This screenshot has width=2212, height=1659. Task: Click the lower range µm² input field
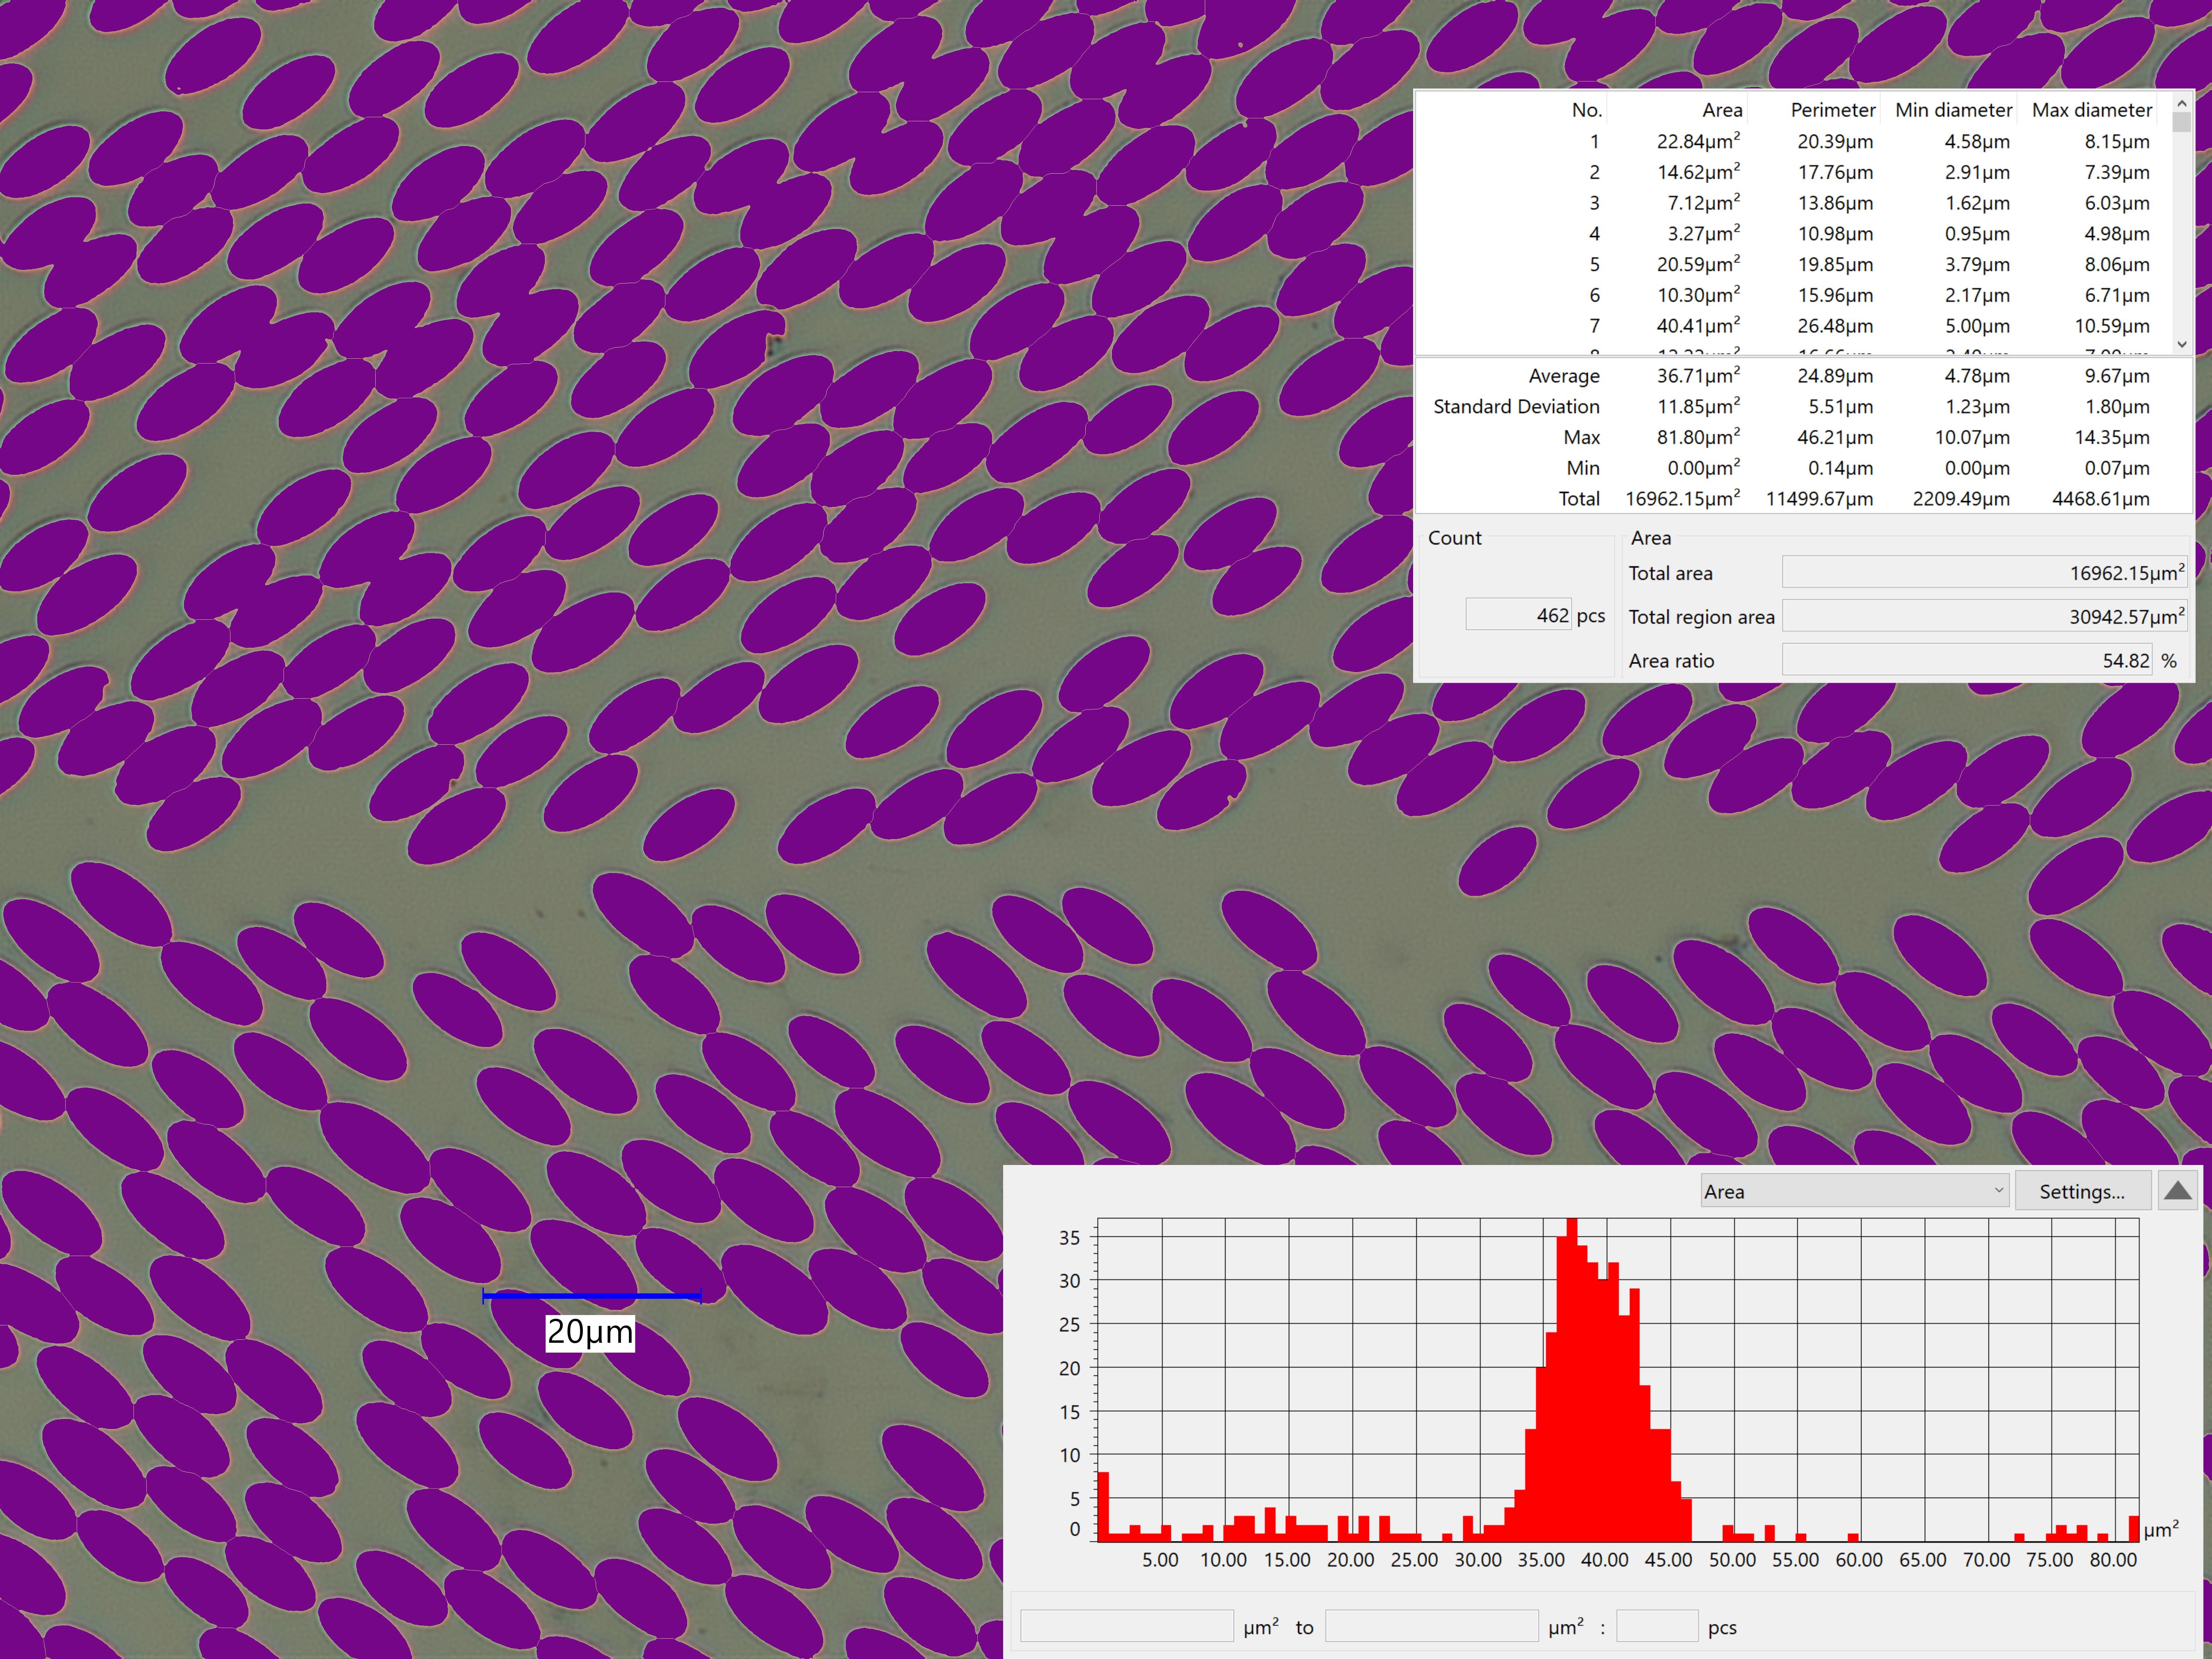[x=1126, y=1626]
